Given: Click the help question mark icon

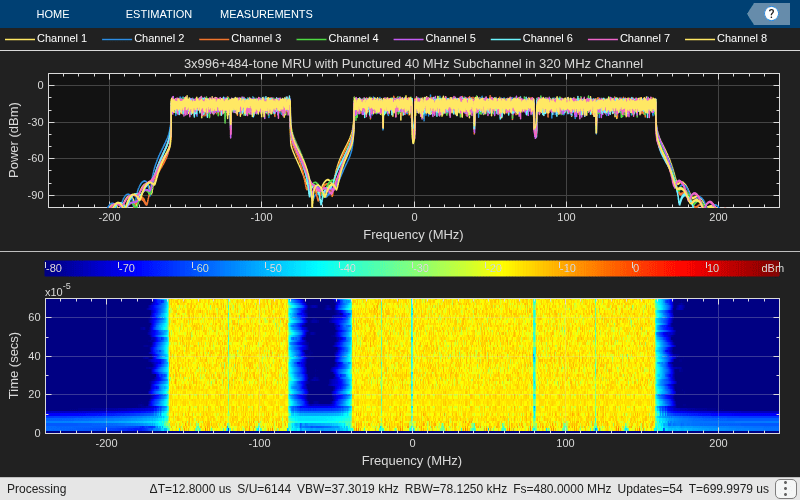Looking at the screenshot, I should 771,14.
